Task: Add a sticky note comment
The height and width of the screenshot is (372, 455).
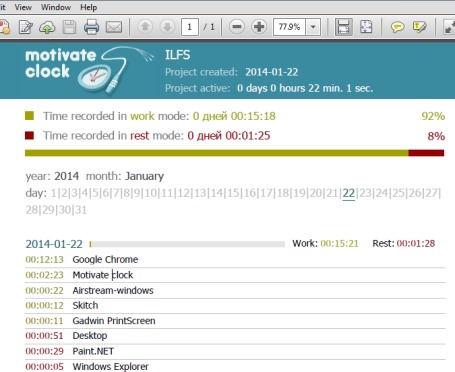Action: [397, 27]
